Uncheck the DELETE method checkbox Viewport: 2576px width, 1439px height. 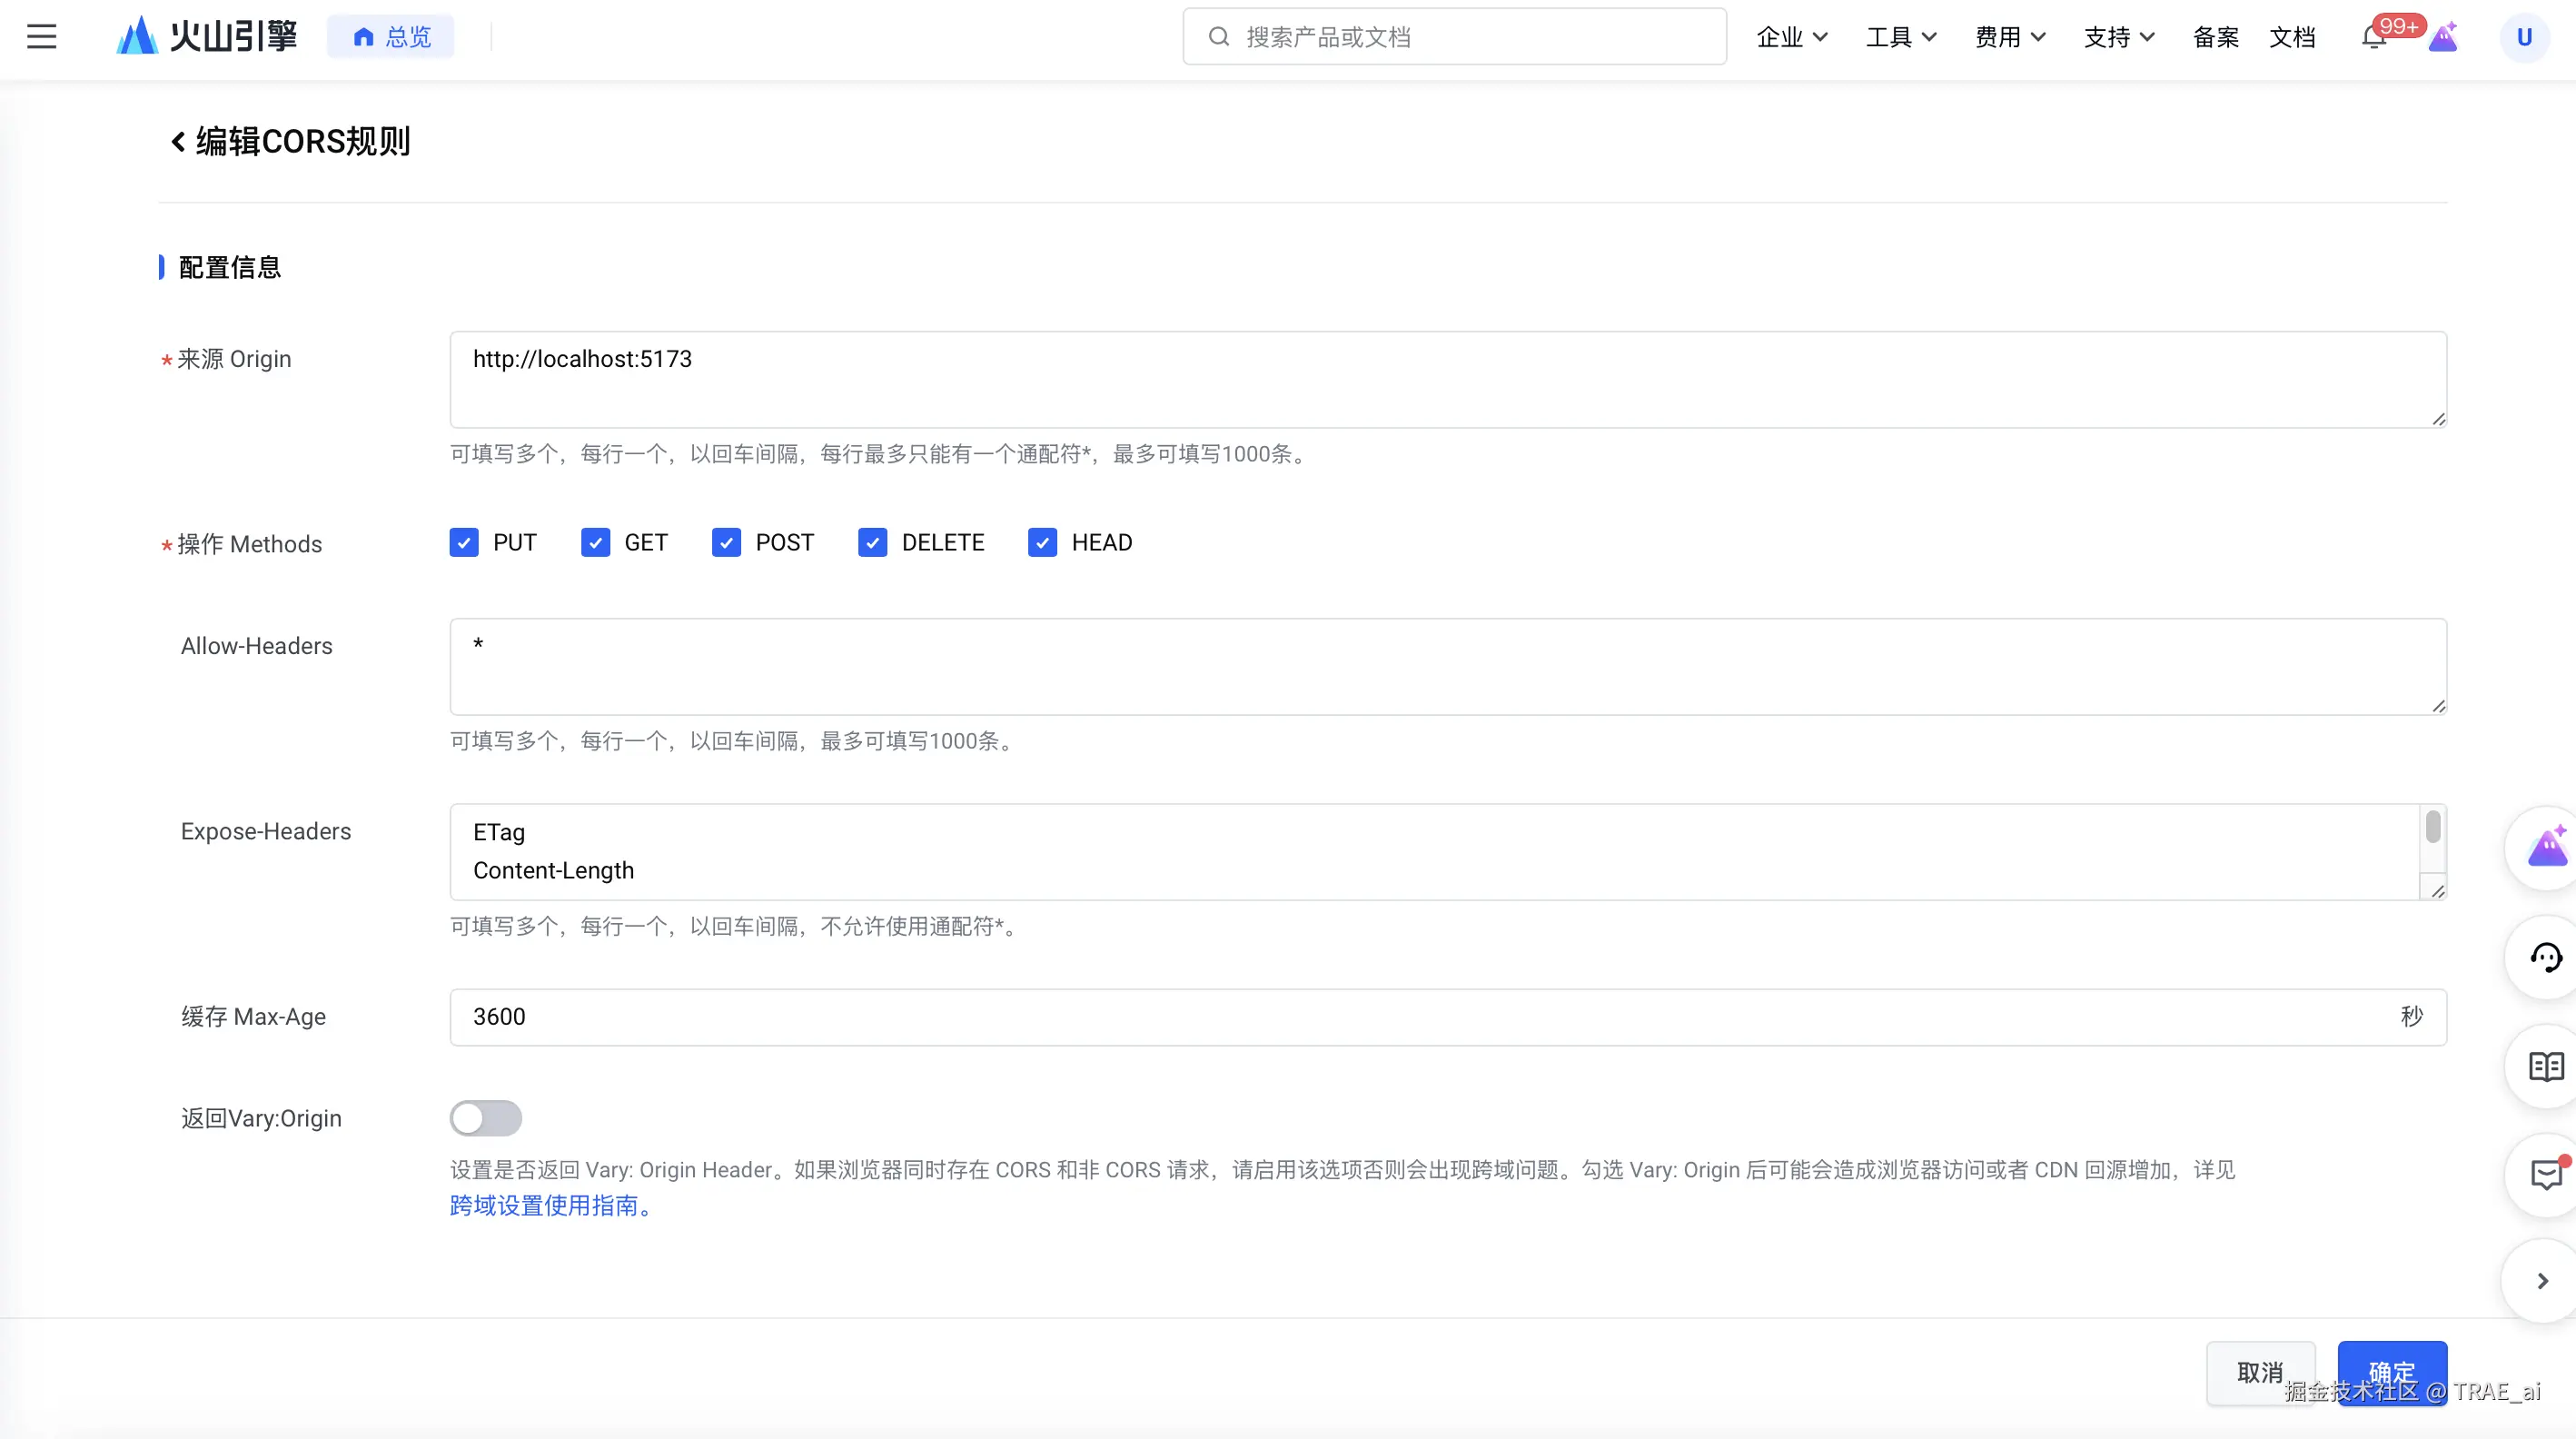[x=872, y=543]
